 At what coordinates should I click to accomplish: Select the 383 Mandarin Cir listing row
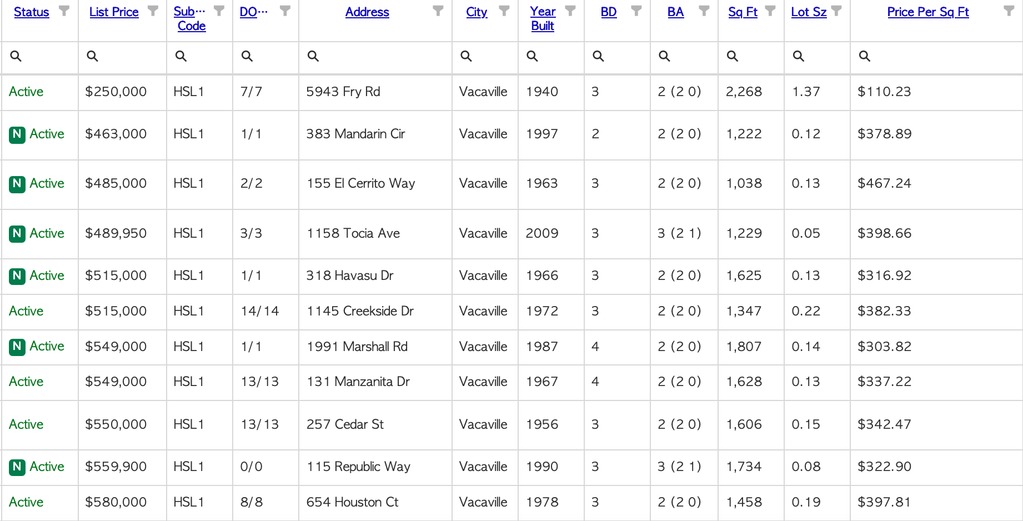(512, 134)
